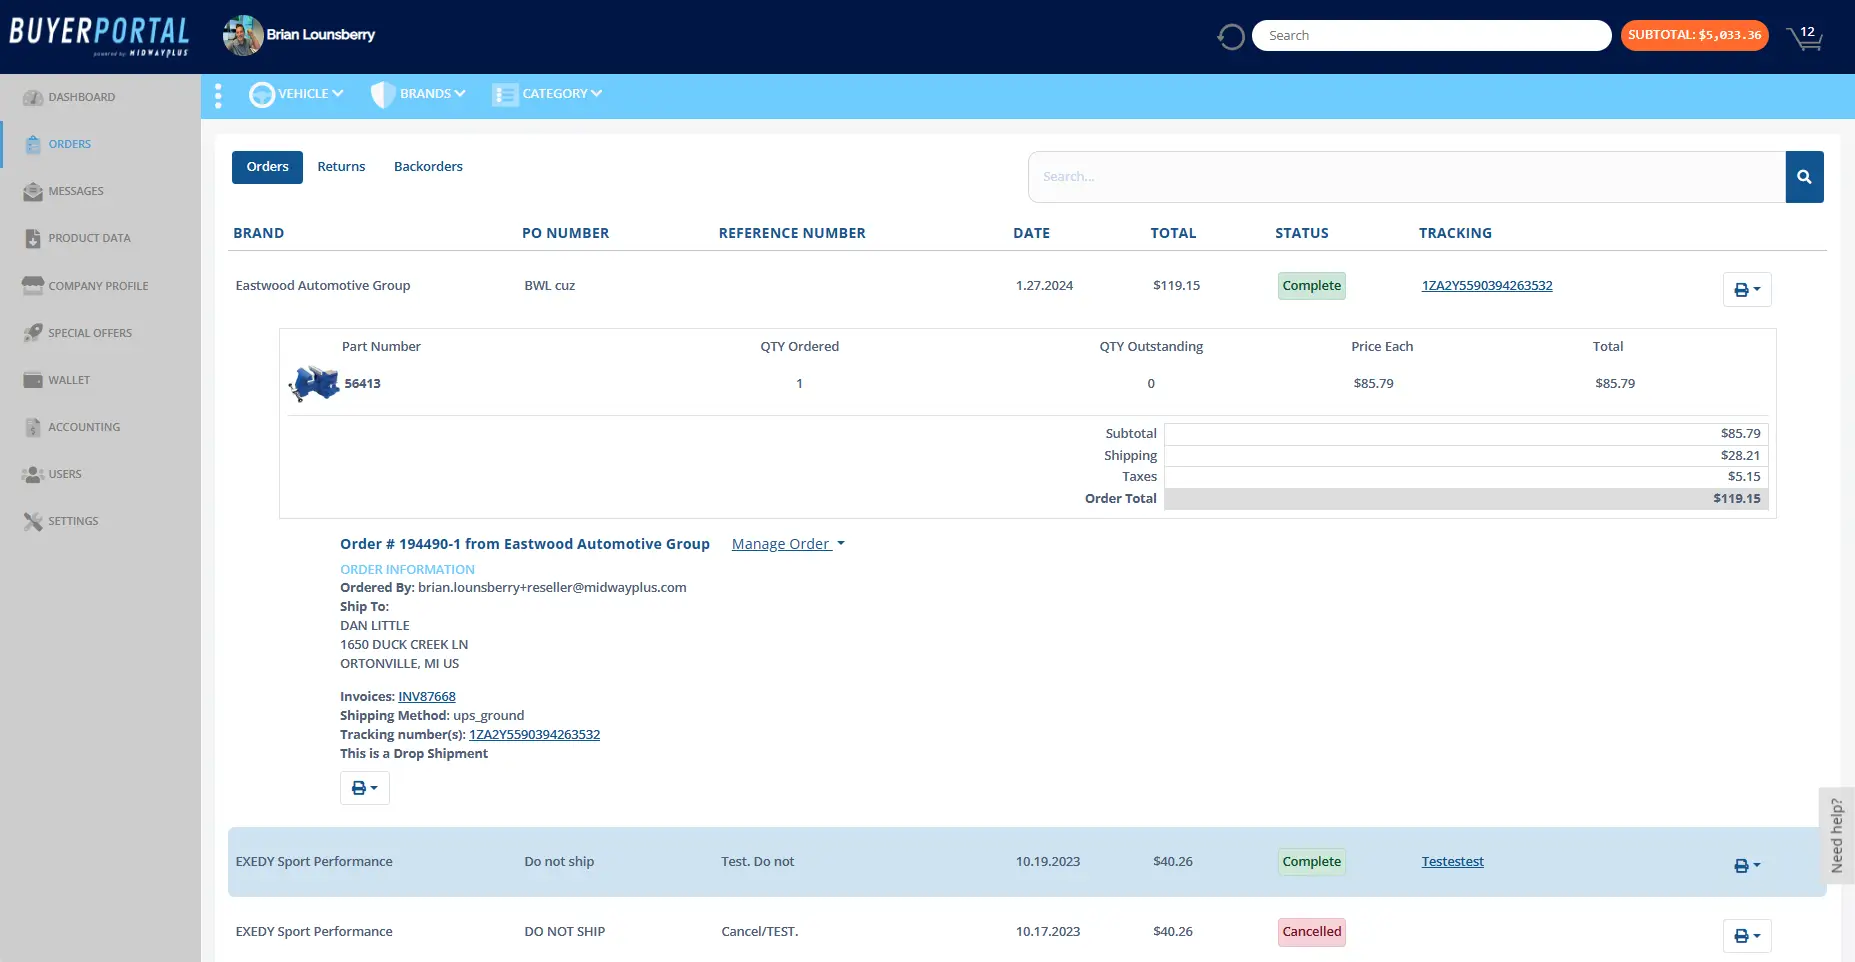This screenshot has width=1855, height=962.
Task: Select the Orders tab
Action: click(267, 167)
